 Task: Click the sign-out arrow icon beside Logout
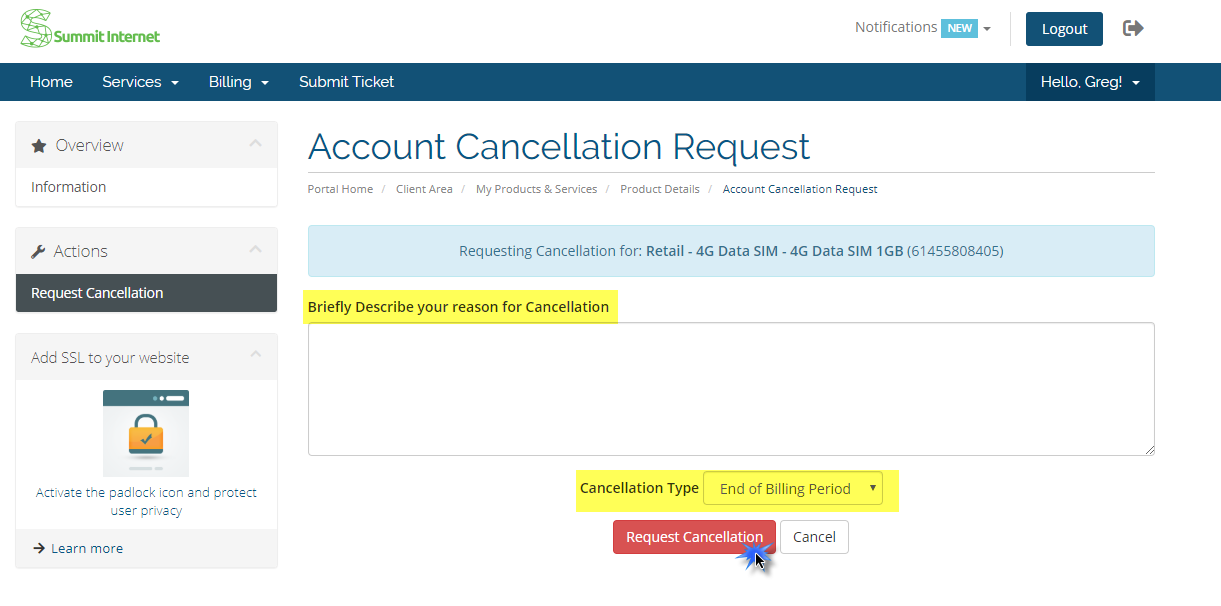[x=1133, y=28]
